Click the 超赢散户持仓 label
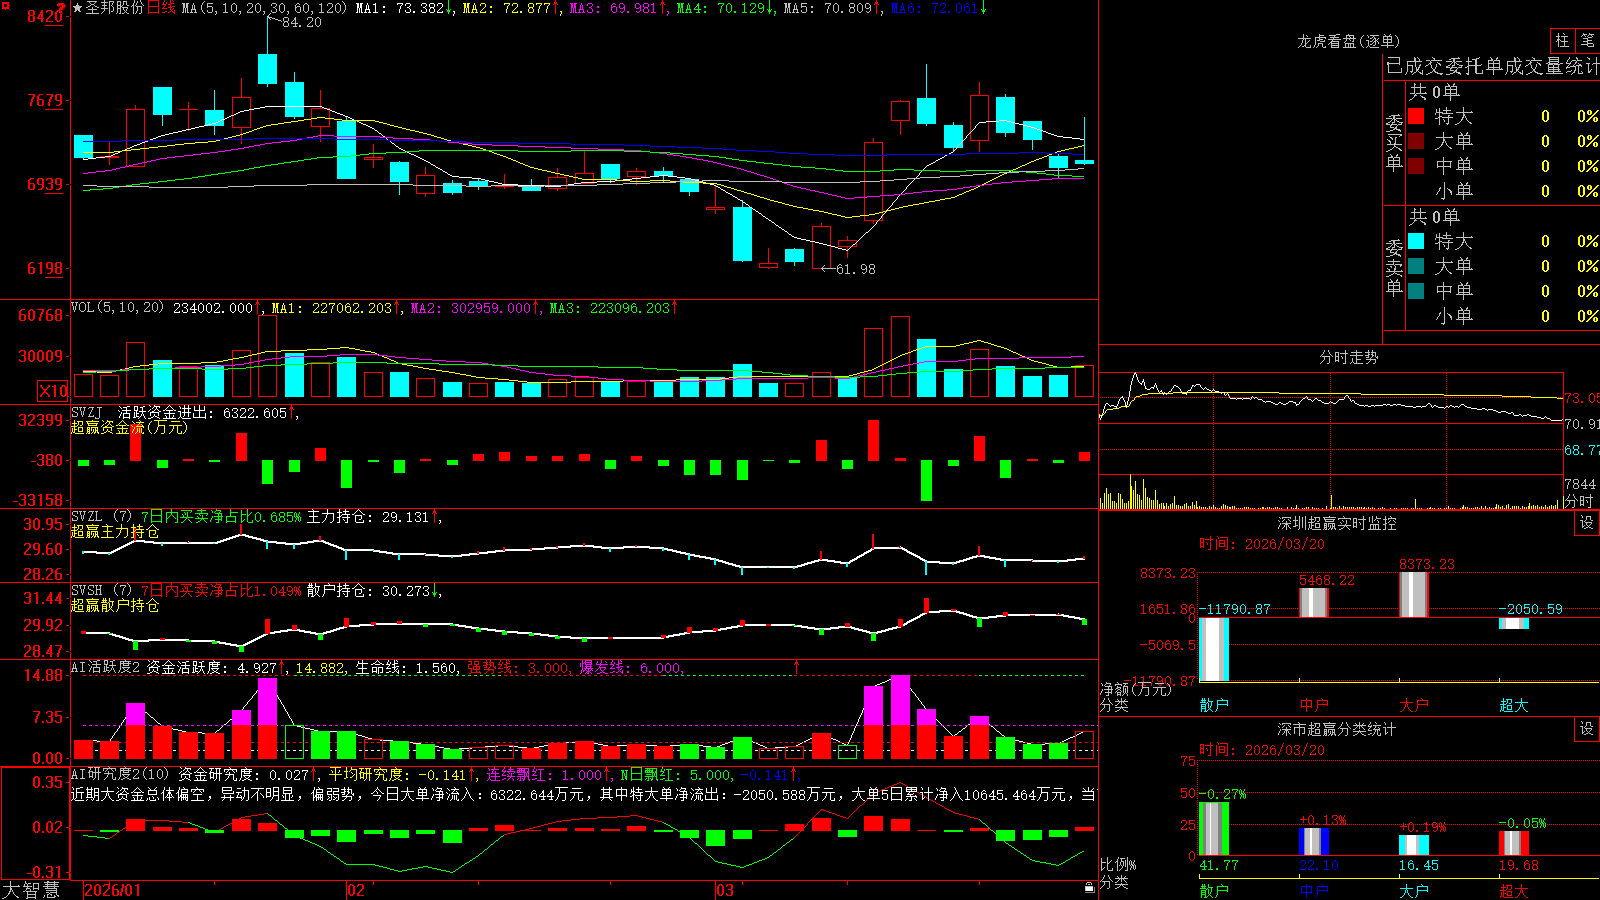This screenshot has height=900, width=1600. [115, 605]
